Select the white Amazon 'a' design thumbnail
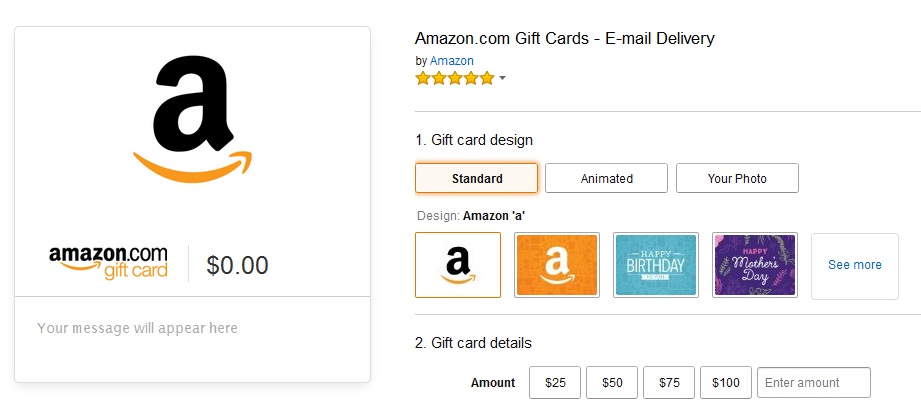 [x=457, y=265]
